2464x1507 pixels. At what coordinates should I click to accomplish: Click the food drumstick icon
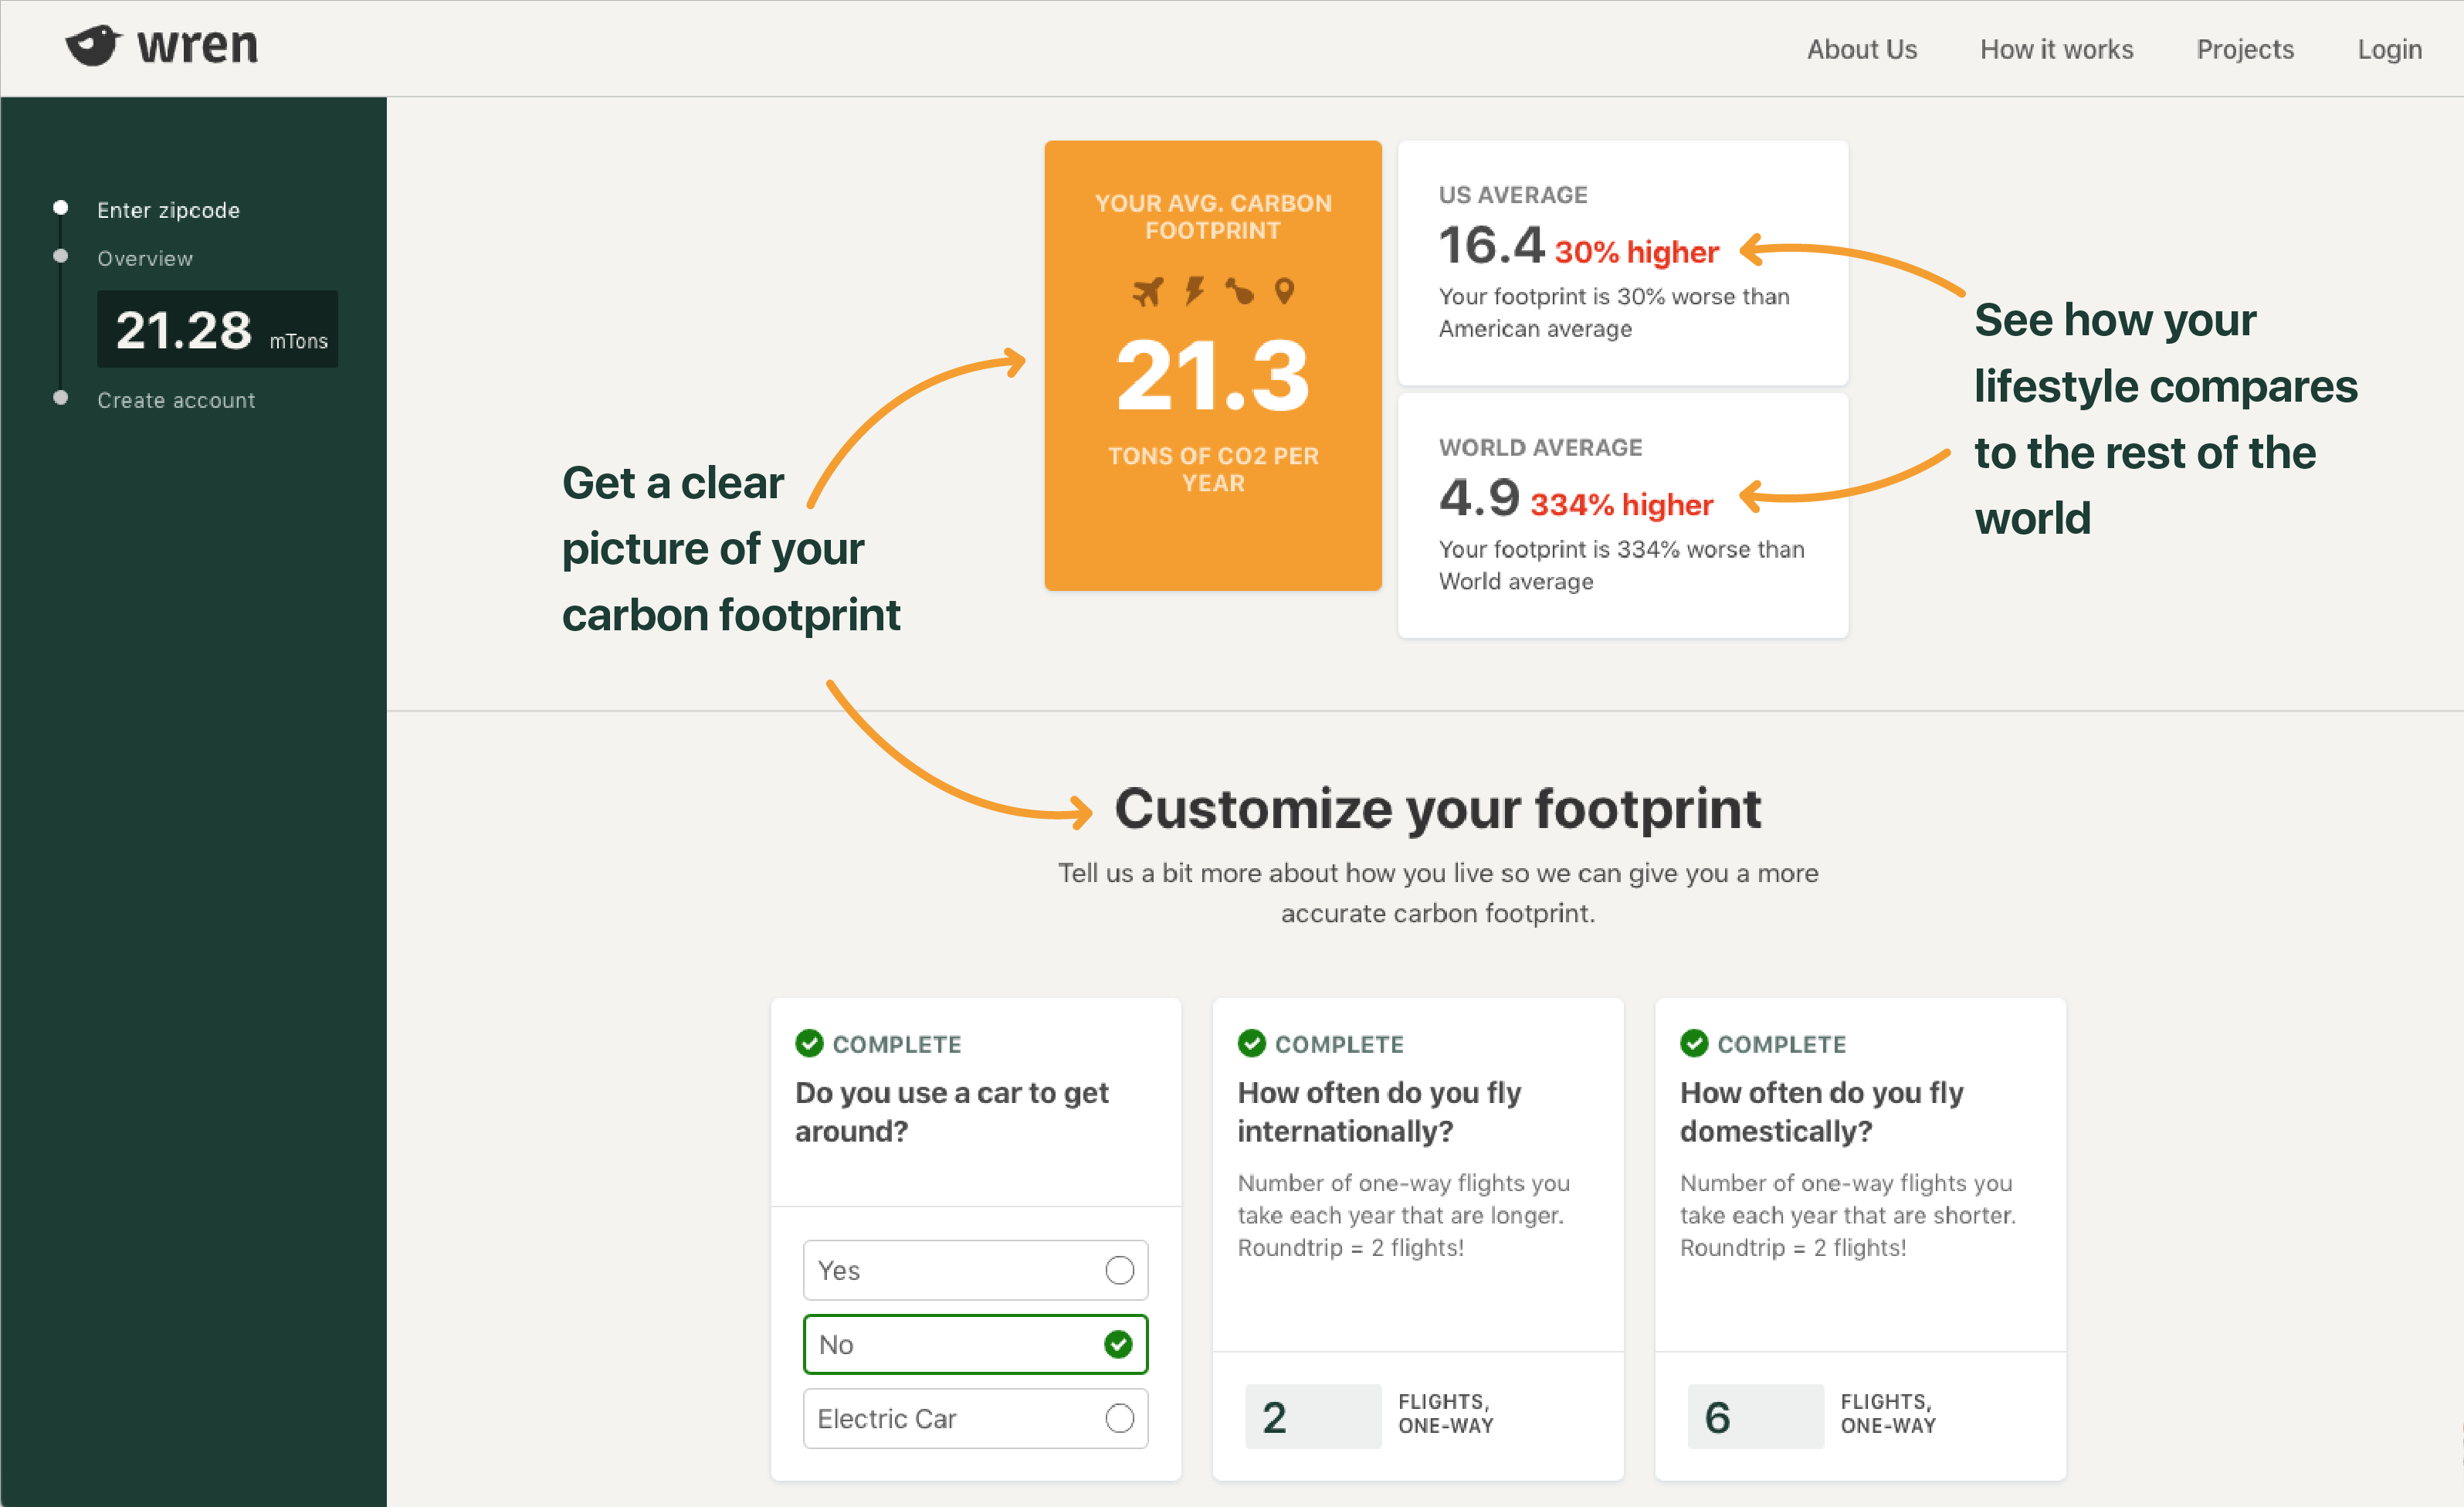click(1239, 291)
